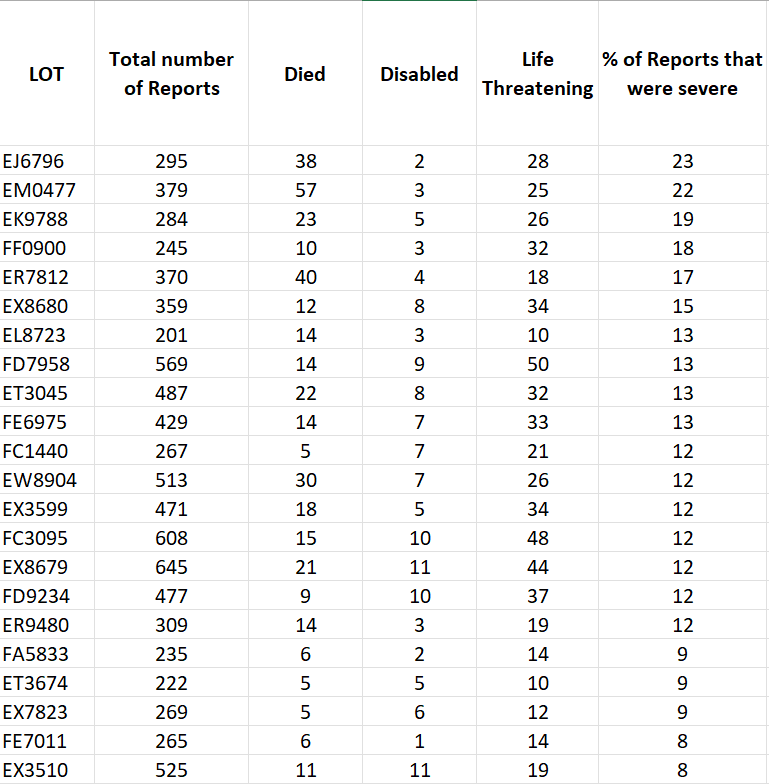Select Life Threatening value 50 for FD7958

[x=538, y=364]
